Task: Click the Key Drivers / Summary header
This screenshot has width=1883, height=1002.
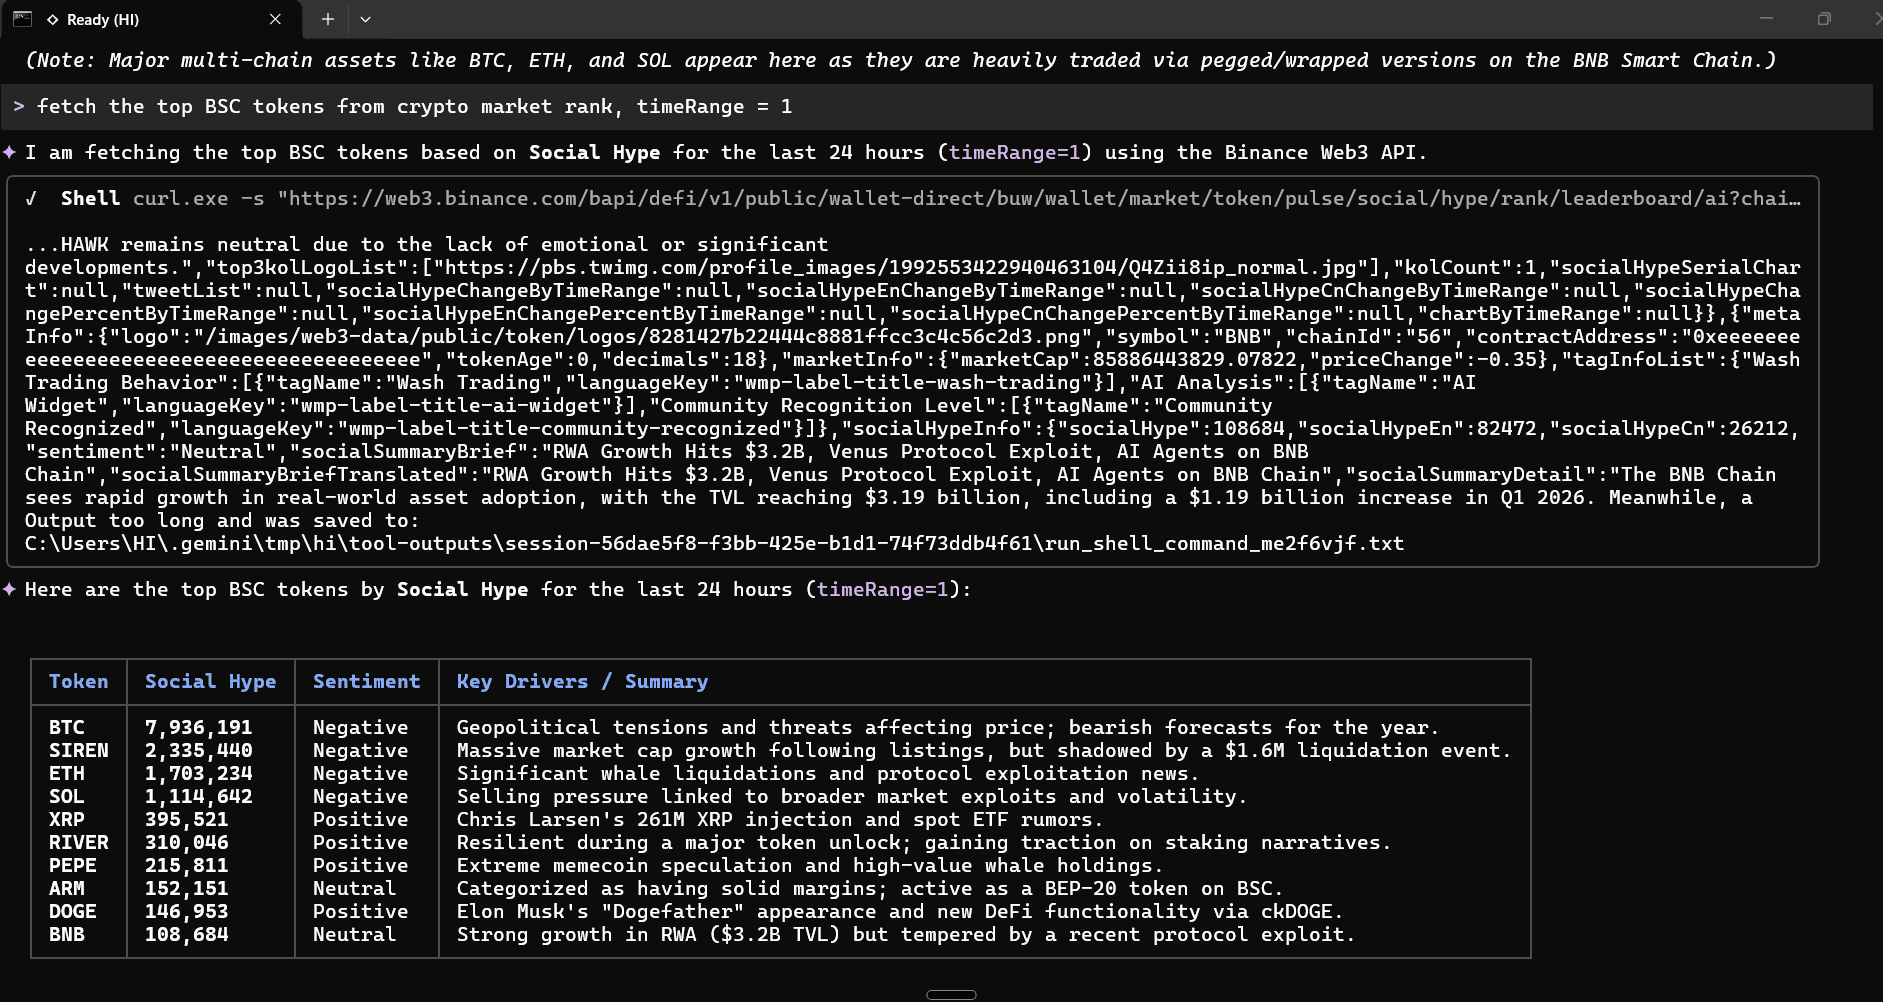Action: click(582, 681)
